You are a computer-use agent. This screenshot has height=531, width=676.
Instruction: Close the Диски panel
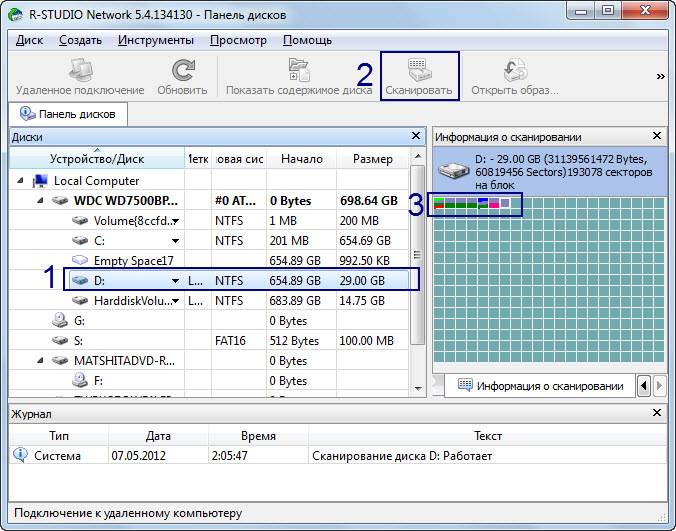click(416, 136)
